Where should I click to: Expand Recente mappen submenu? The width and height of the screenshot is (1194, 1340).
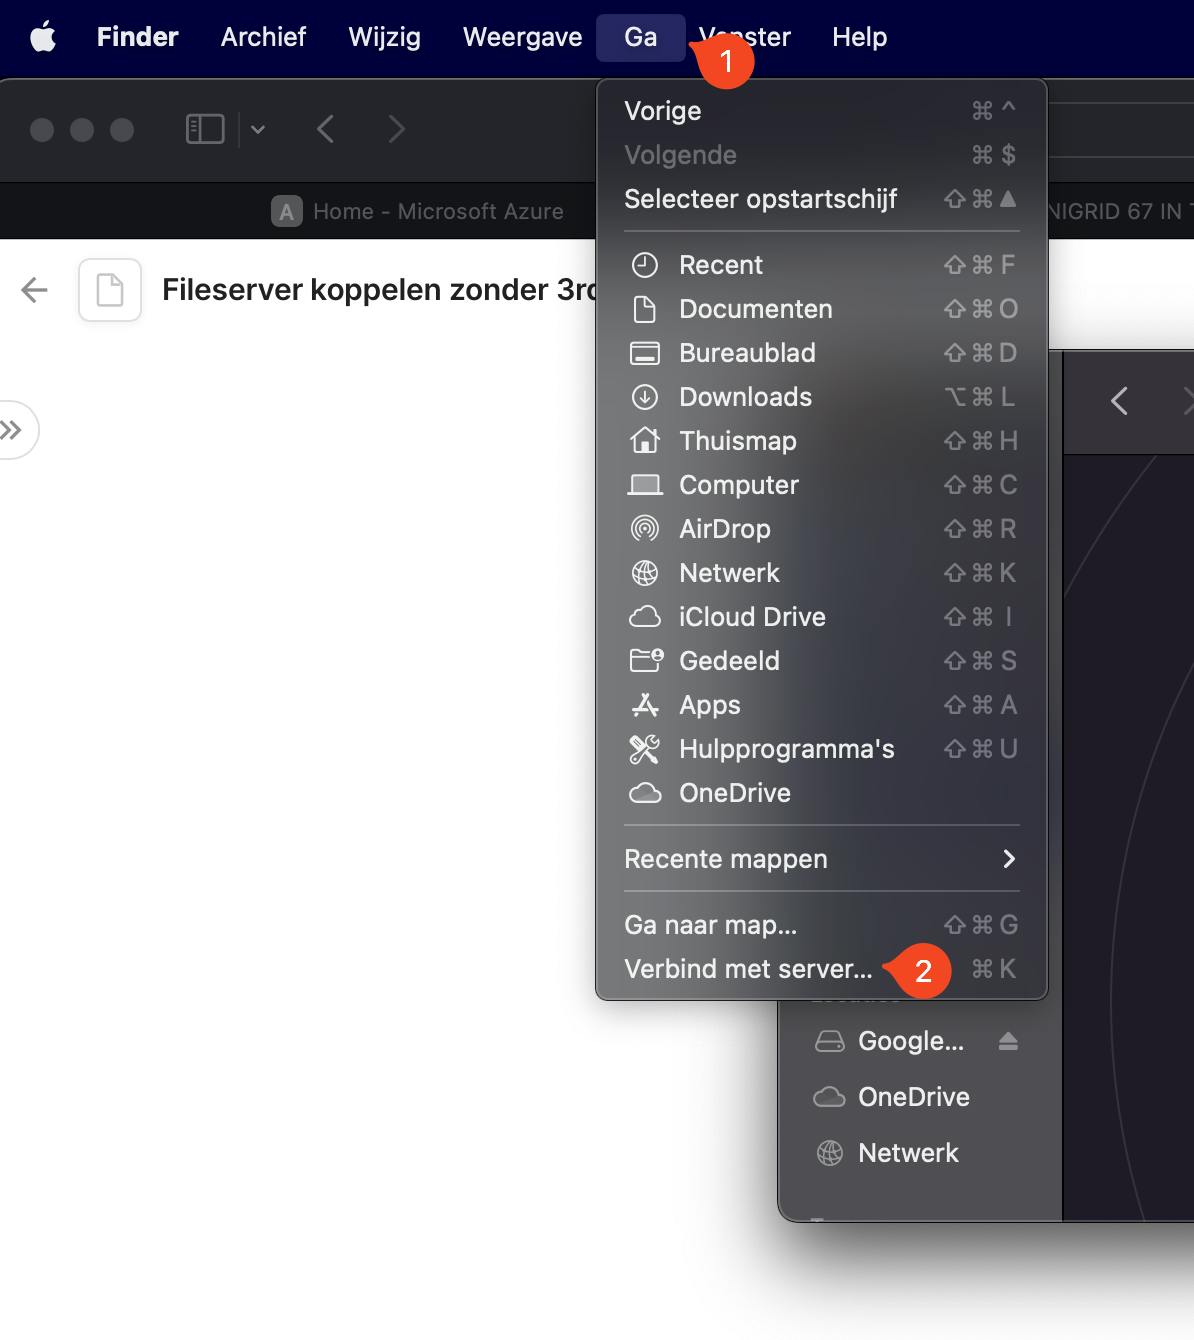click(x=821, y=859)
